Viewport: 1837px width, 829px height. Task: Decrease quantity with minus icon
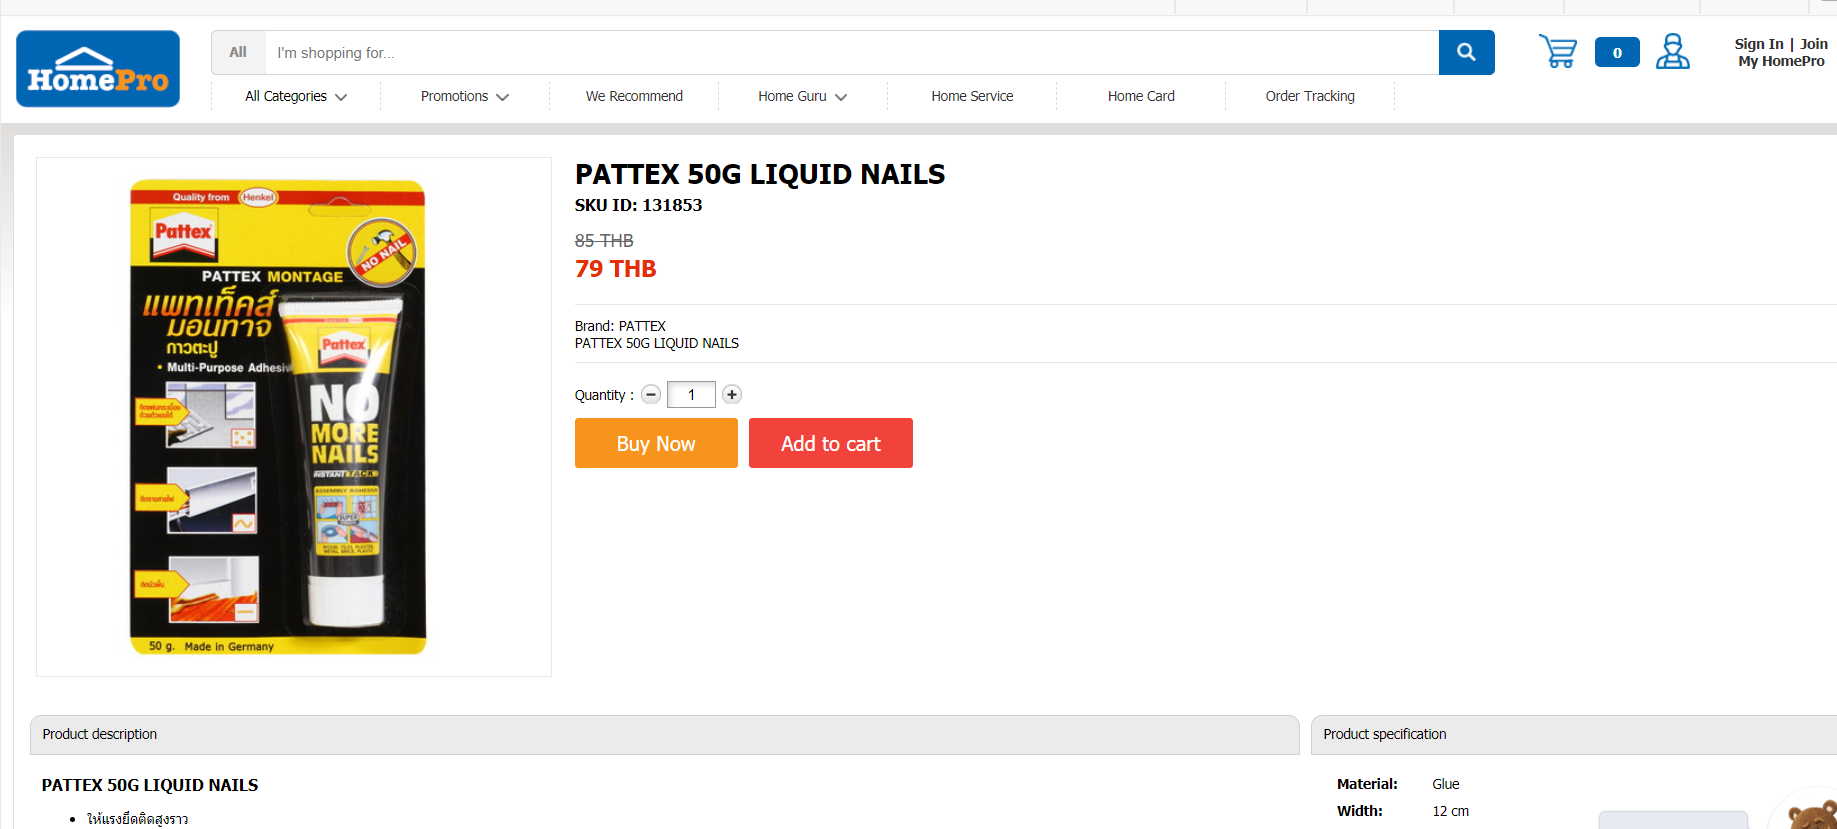click(651, 394)
